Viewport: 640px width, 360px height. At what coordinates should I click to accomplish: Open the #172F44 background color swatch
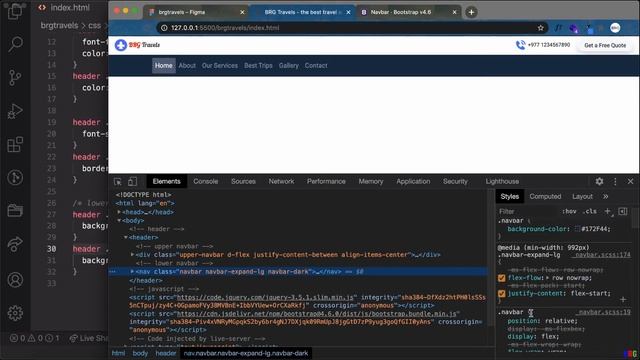(577, 229)
